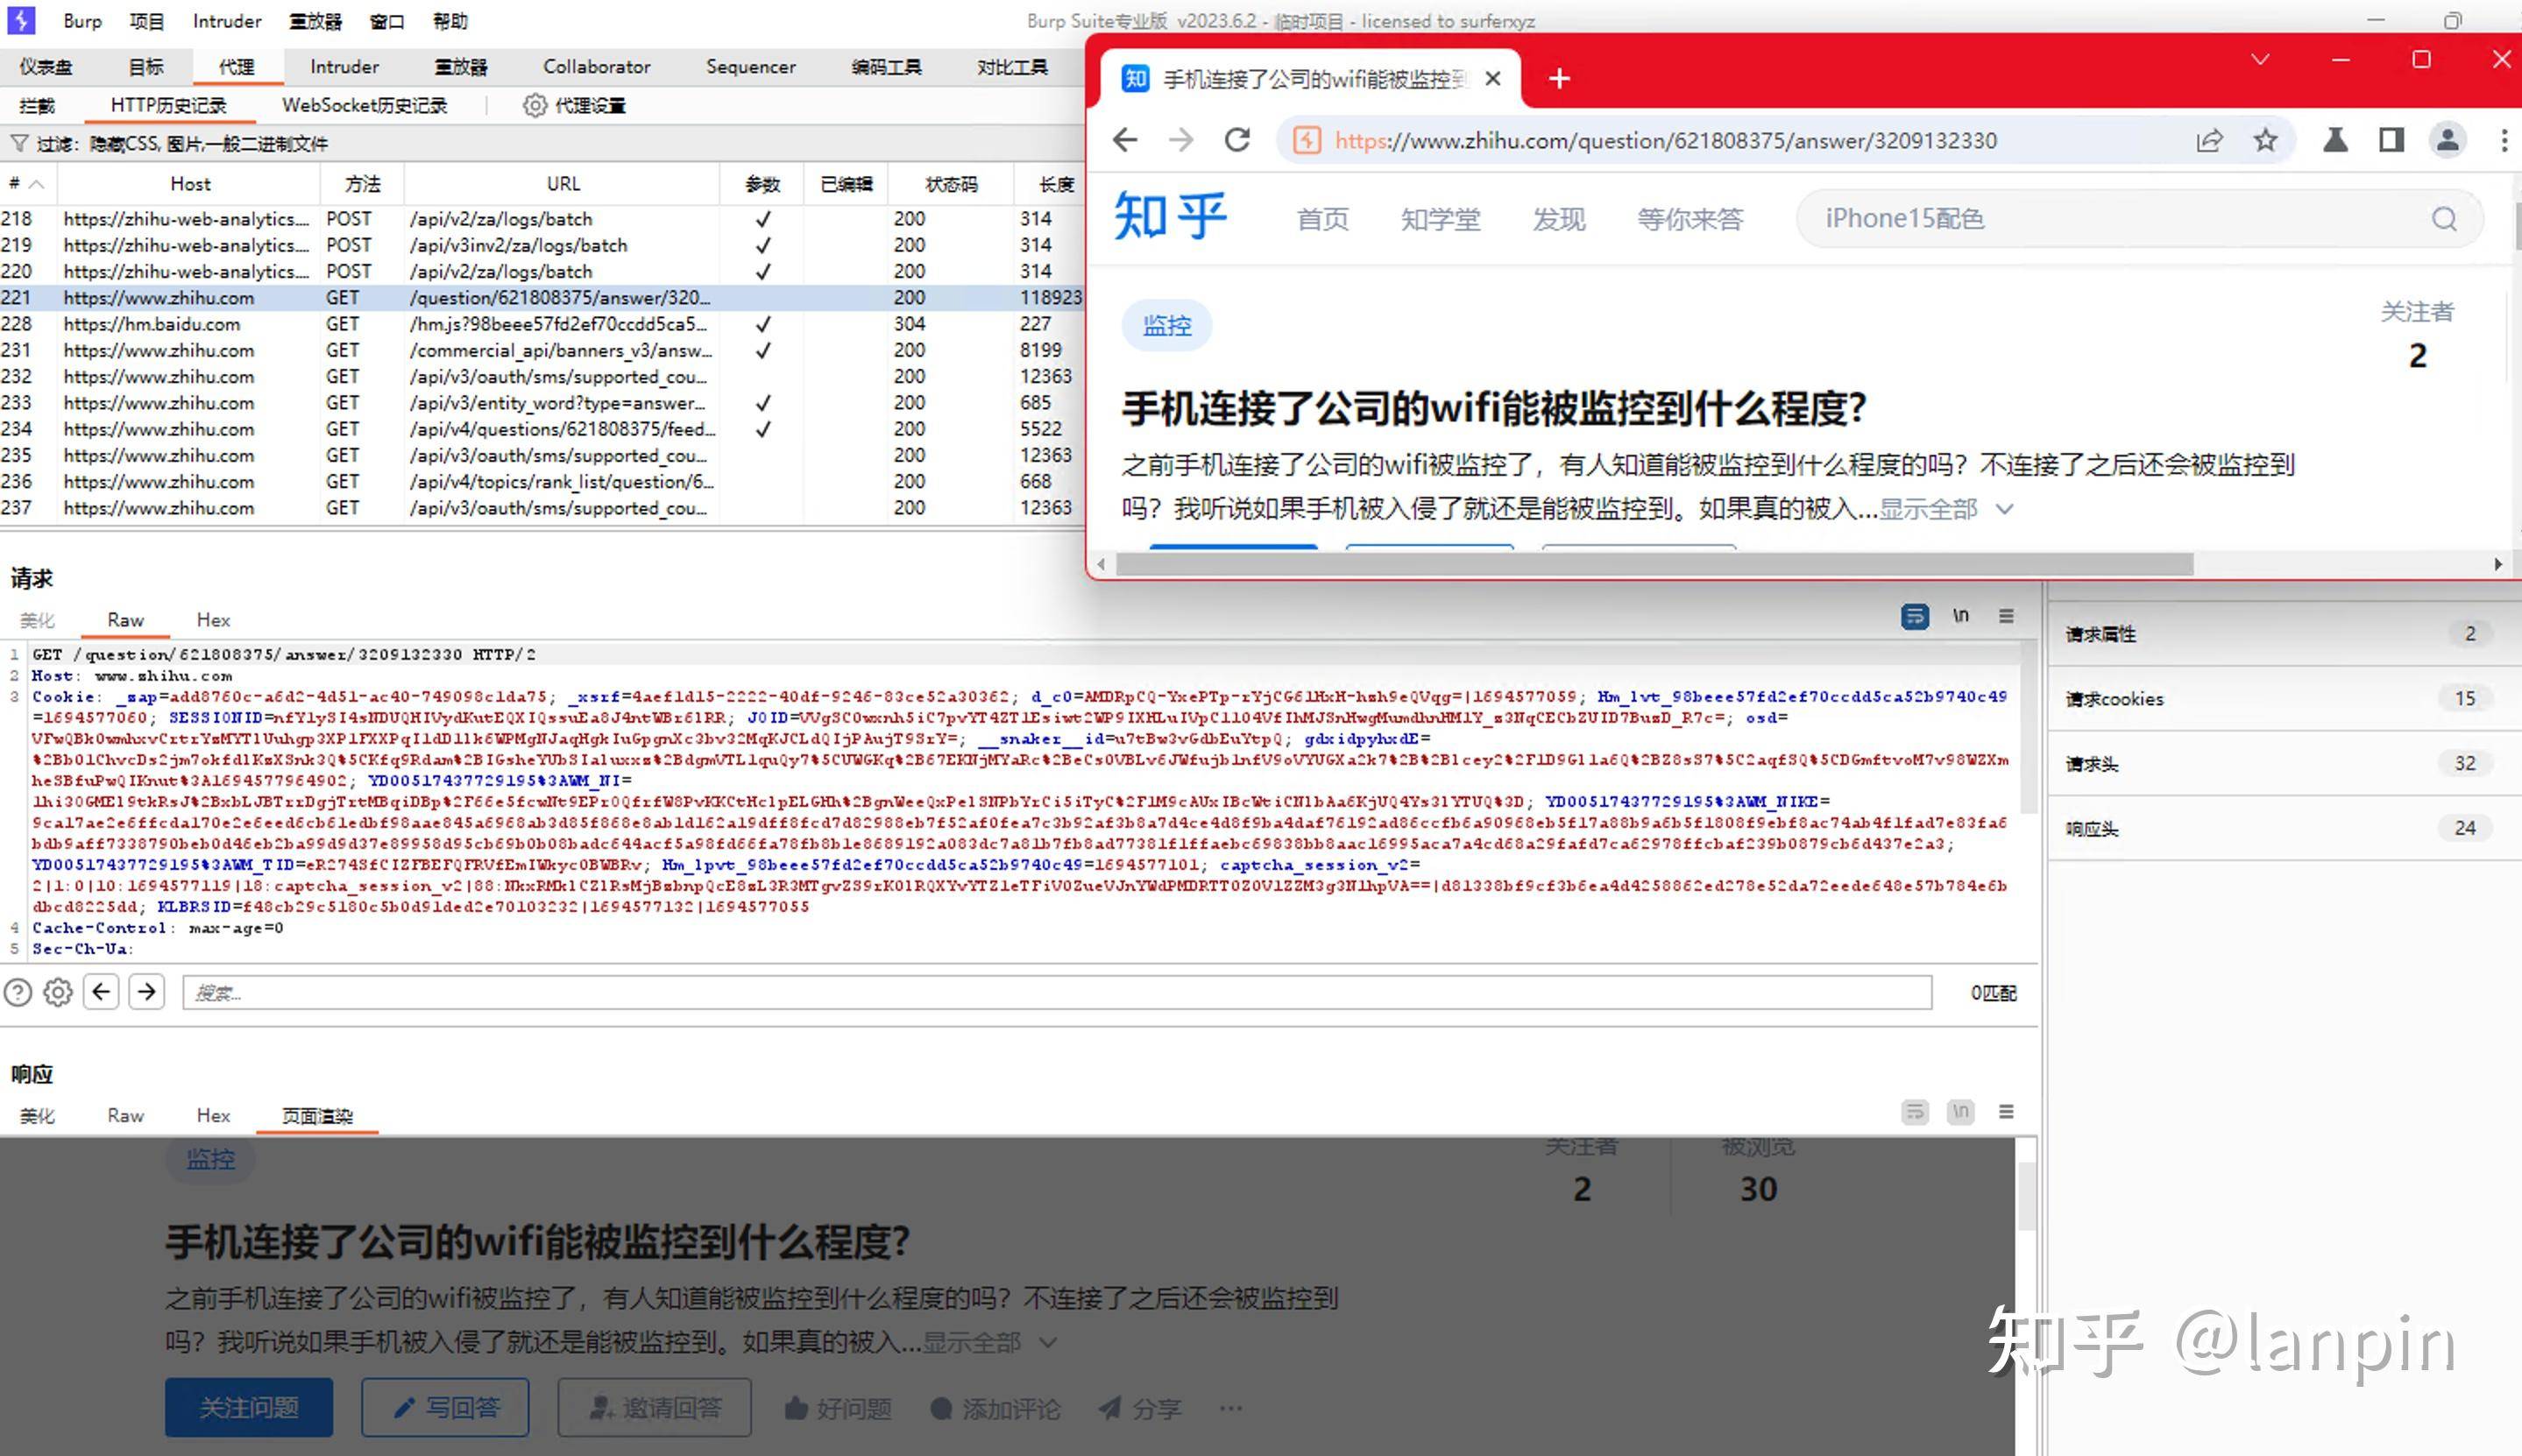Click search help question-mark icon
This screenshot has width=2522, height=1456.
point(18,992)
